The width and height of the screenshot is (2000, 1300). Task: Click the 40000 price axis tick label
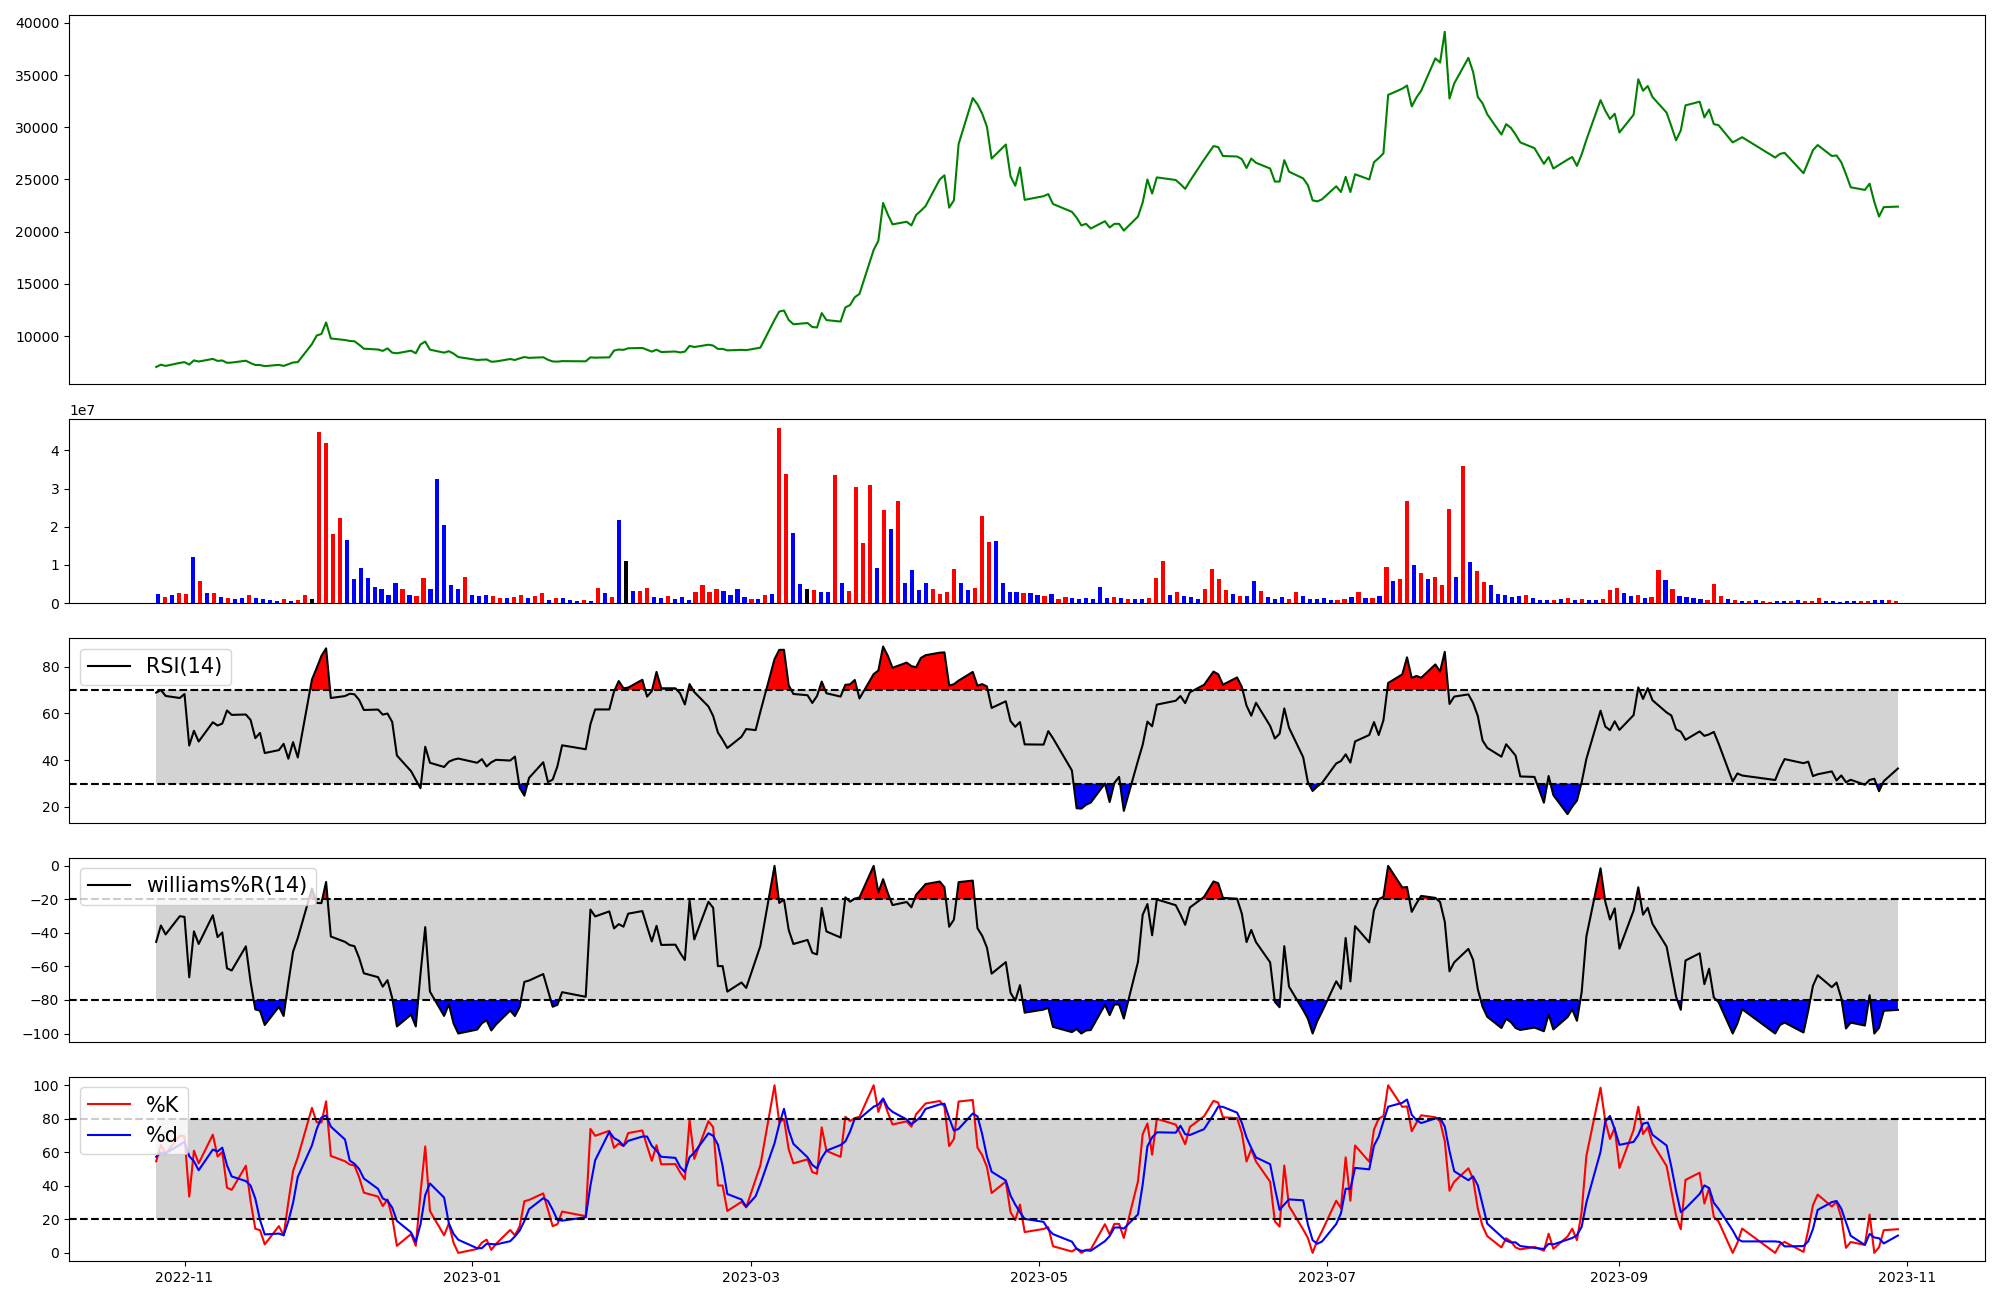tap(37, 23)
